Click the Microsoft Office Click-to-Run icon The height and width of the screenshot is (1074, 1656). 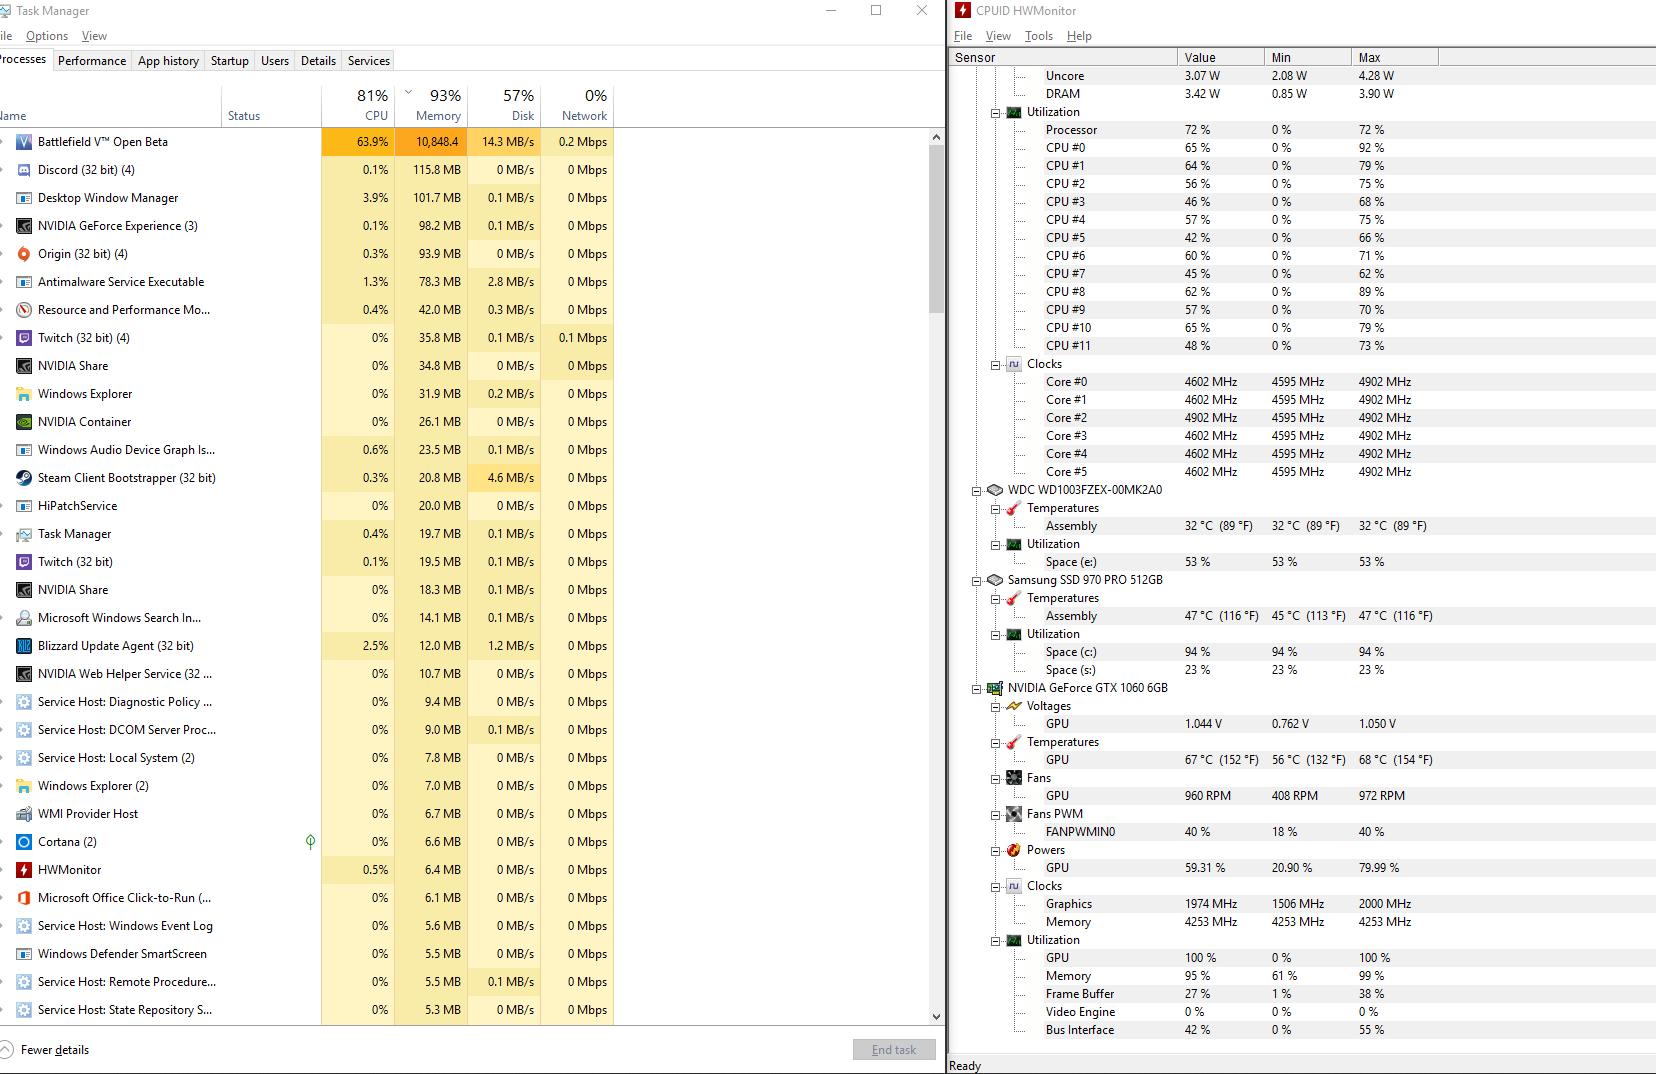click(24, 898)
